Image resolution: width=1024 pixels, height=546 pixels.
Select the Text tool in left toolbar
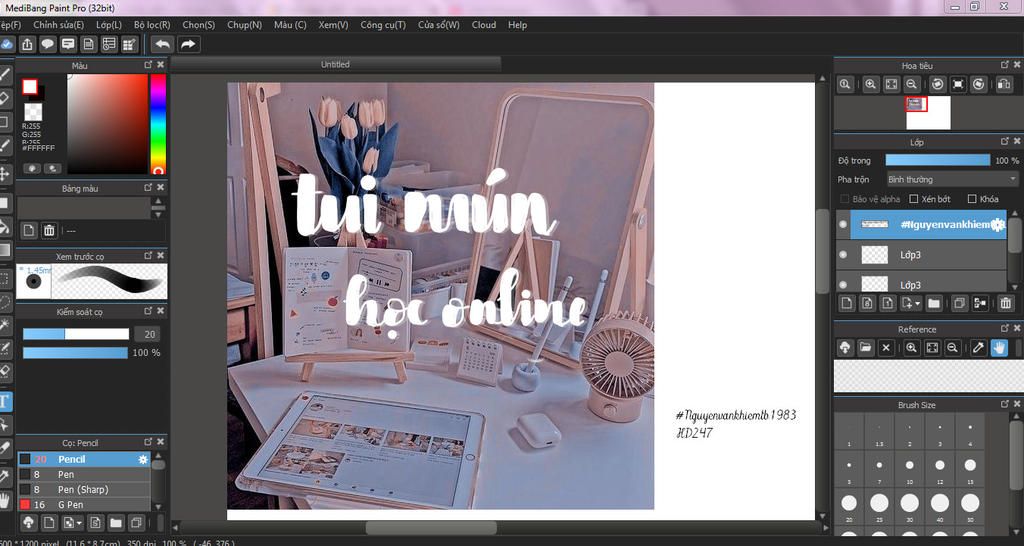tap(4, 401)
